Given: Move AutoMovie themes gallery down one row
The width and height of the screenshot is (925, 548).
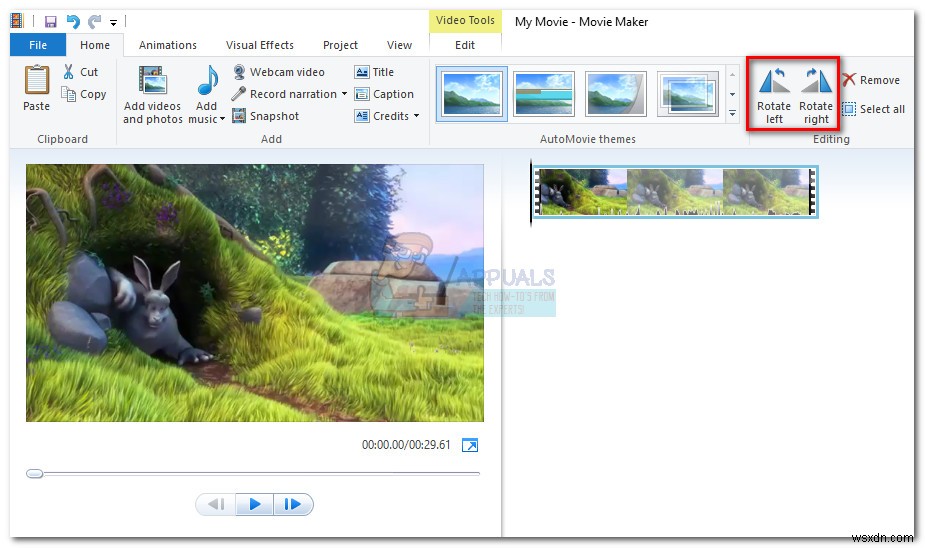Looking at the screenshot, I should coord(732,94).
